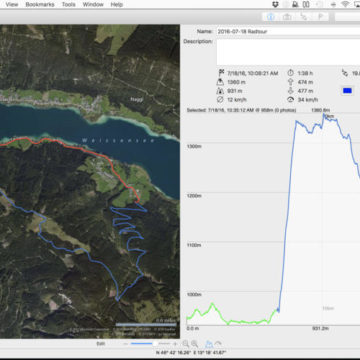Select the photos camera toolbar icon
This screenshot has height=360, width=360.
coord(287,17)
